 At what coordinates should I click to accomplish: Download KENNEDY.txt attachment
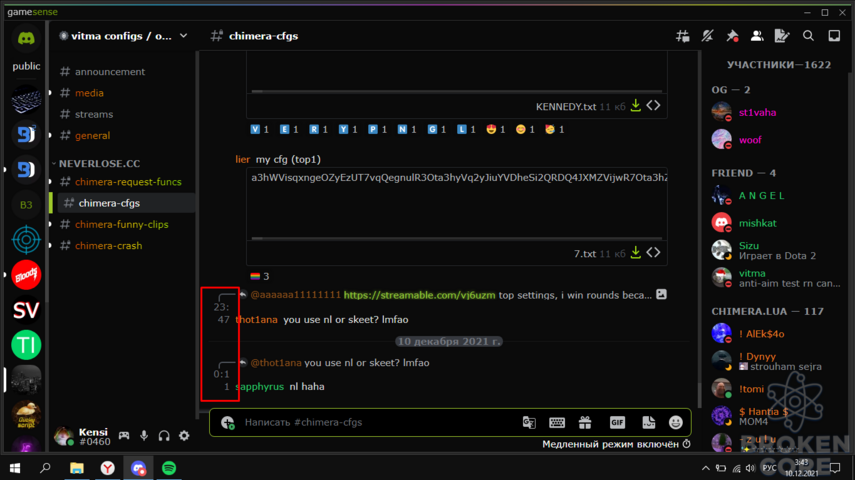636,106
